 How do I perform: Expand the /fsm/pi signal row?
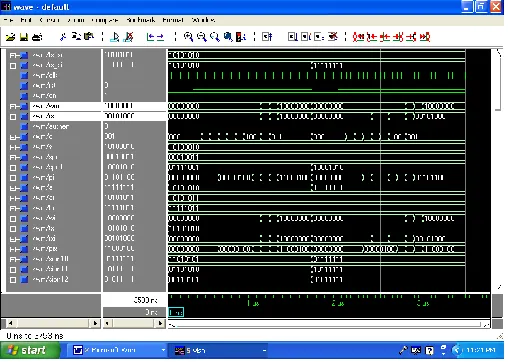pos(13,178)
